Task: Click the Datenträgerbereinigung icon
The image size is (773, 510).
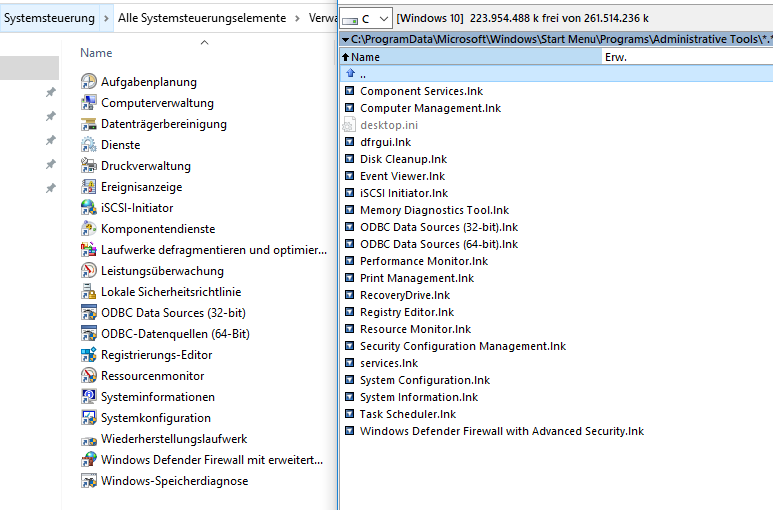Action: point(89,124)
